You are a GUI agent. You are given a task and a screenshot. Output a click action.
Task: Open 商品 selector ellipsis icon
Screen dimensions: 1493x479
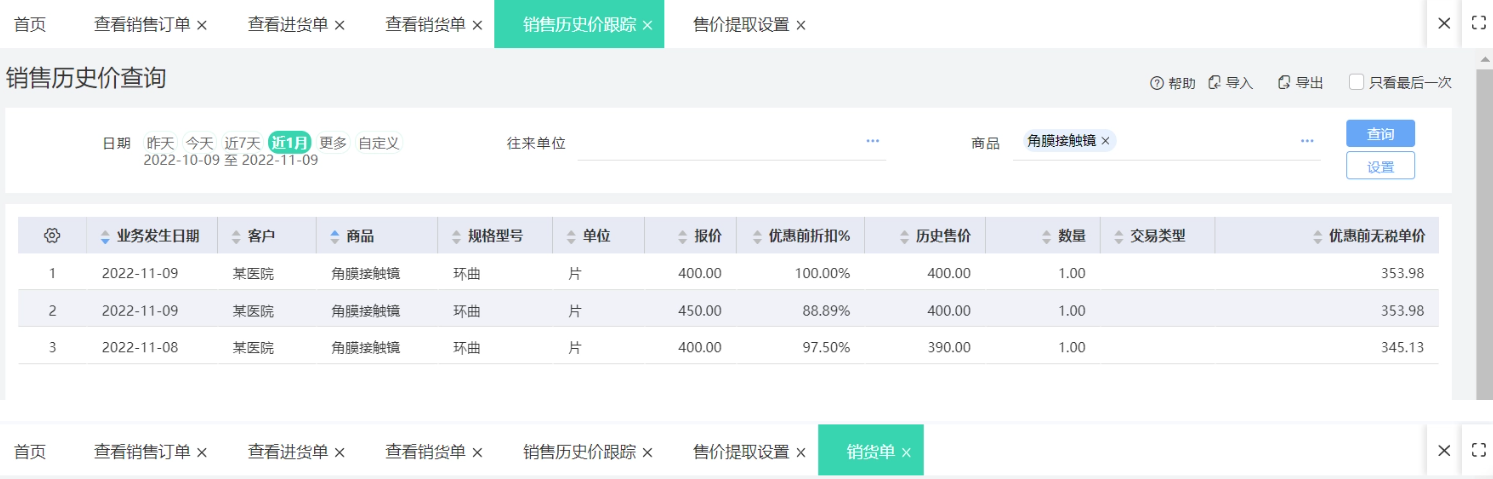[x=1306, y=142]
